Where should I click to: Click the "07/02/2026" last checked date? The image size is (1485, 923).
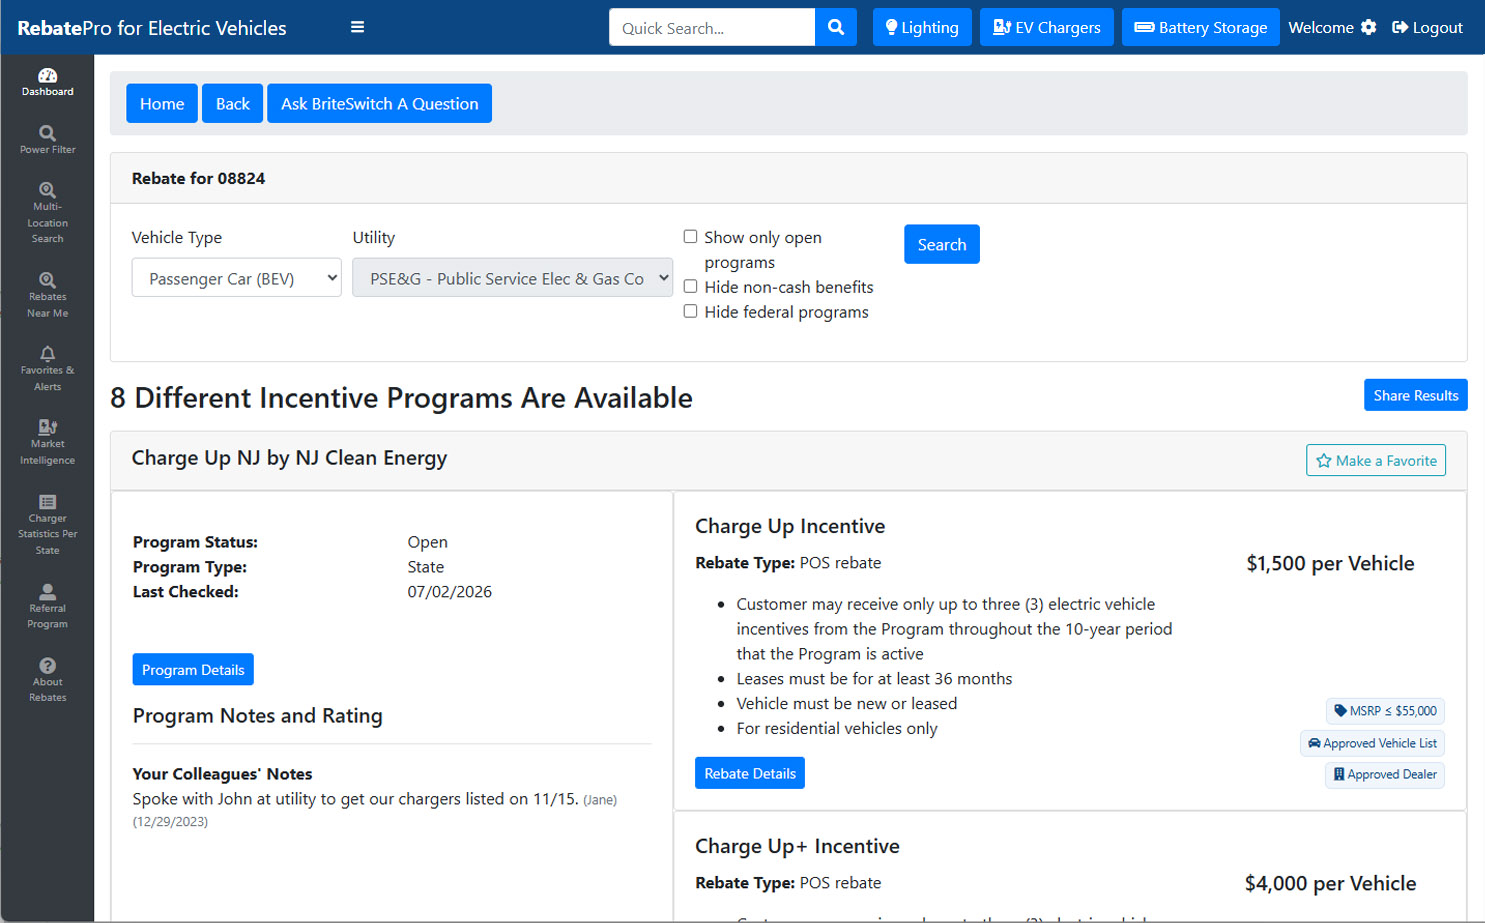pos(450,591)
